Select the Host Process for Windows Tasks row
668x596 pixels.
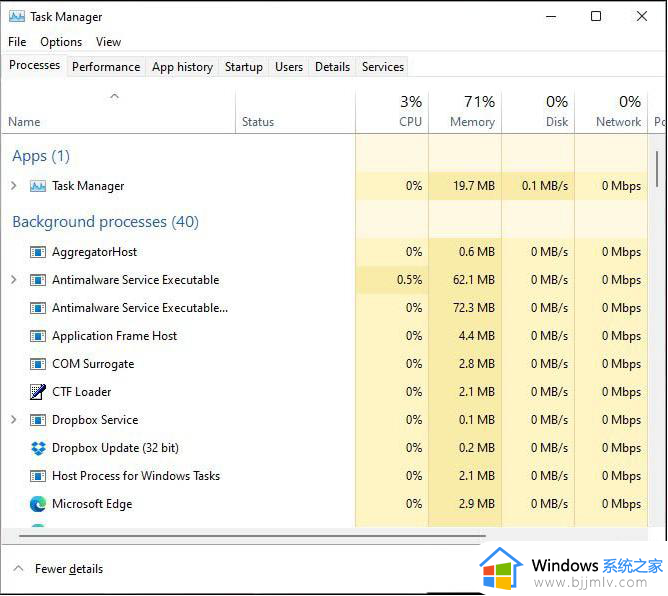click(x=325, y=476)
